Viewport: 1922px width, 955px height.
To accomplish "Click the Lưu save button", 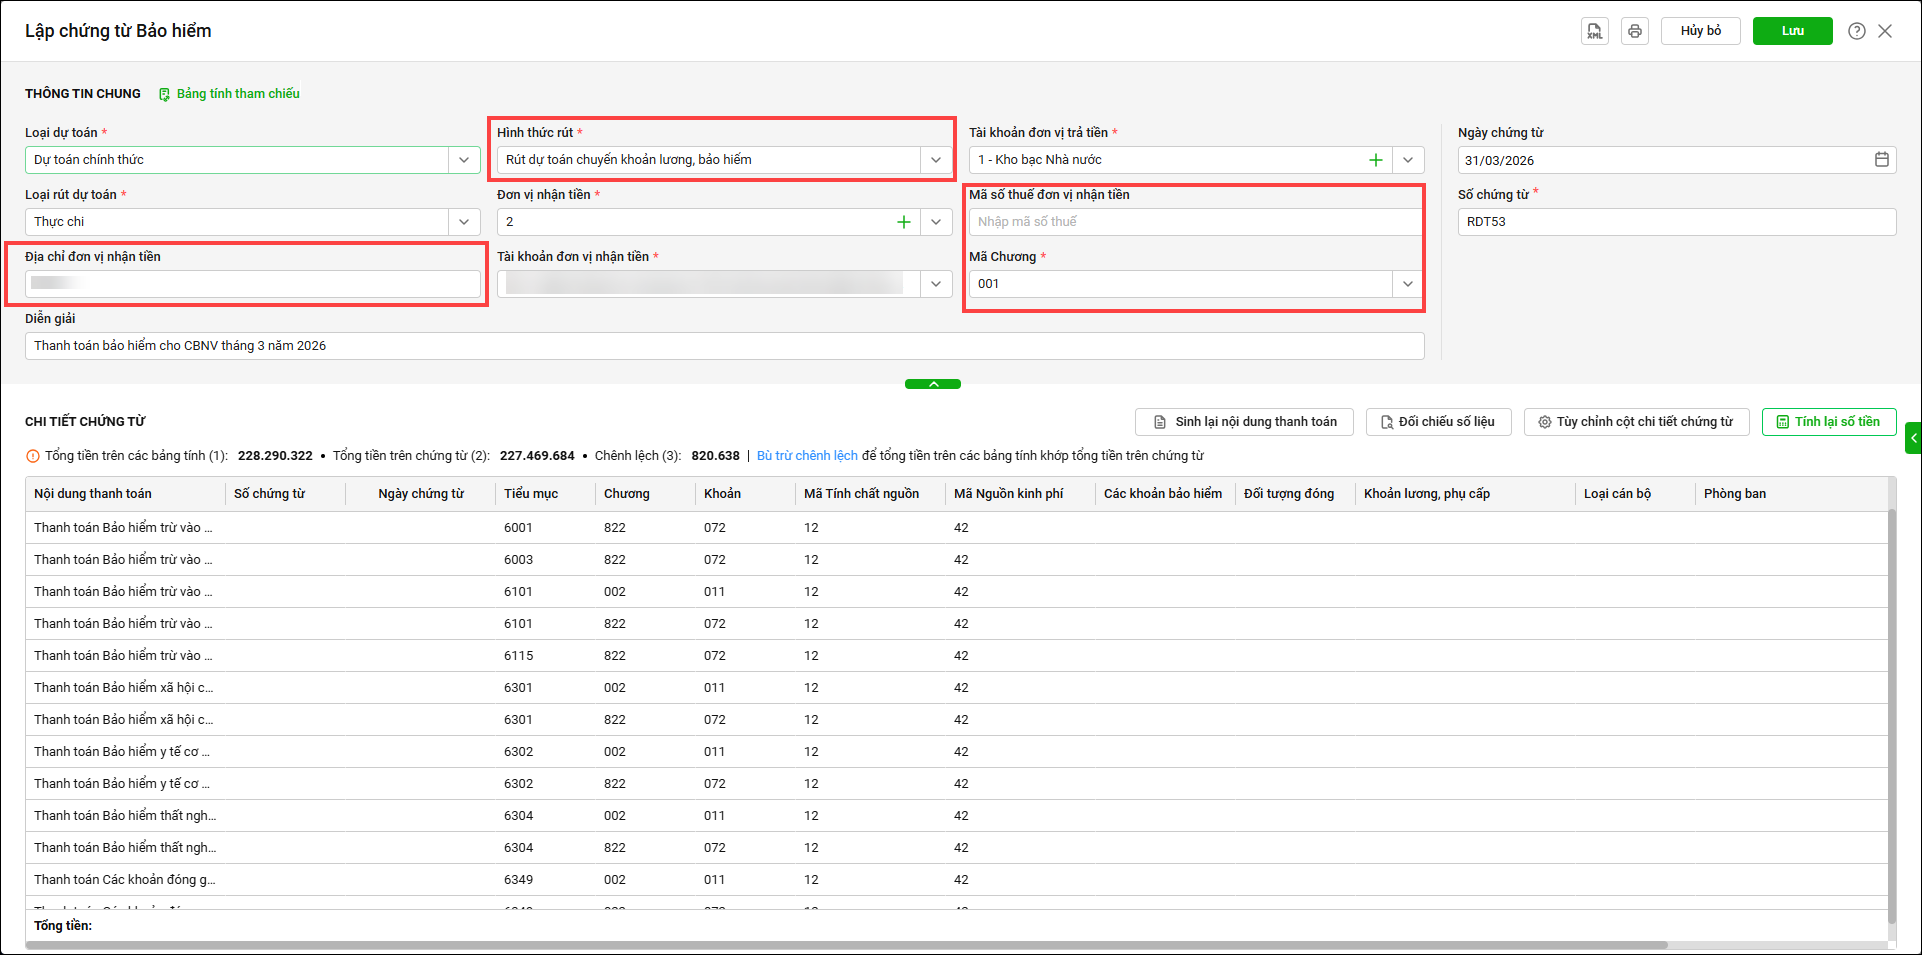I will (x=1792, y=31).
